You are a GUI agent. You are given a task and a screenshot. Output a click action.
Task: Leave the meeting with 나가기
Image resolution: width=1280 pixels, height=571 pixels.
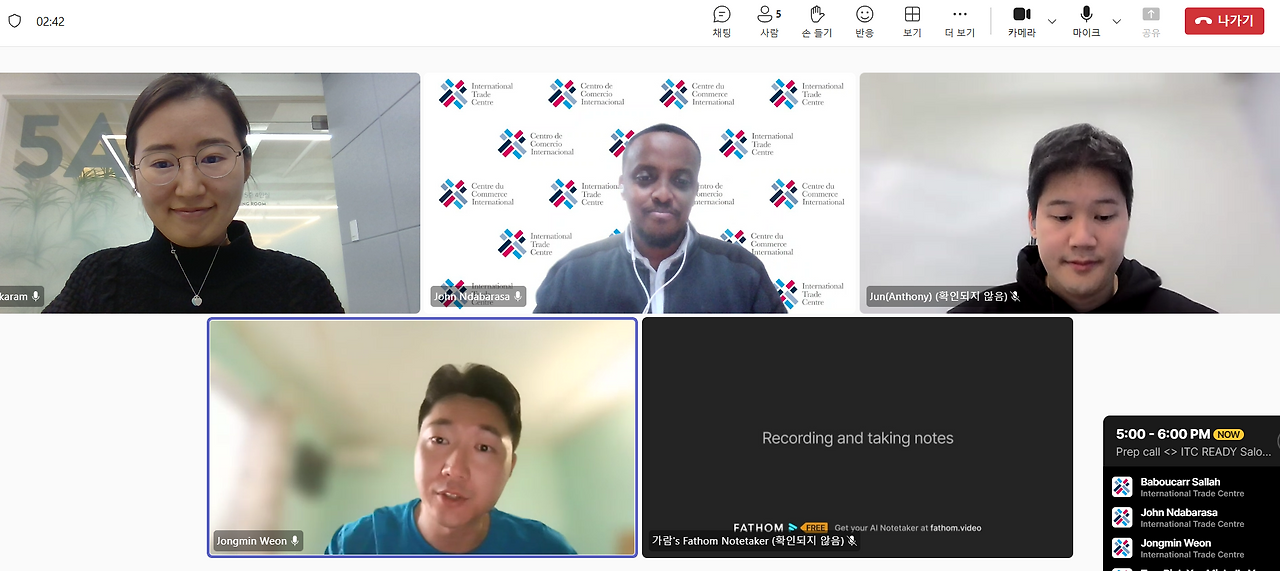[1224, 21]
